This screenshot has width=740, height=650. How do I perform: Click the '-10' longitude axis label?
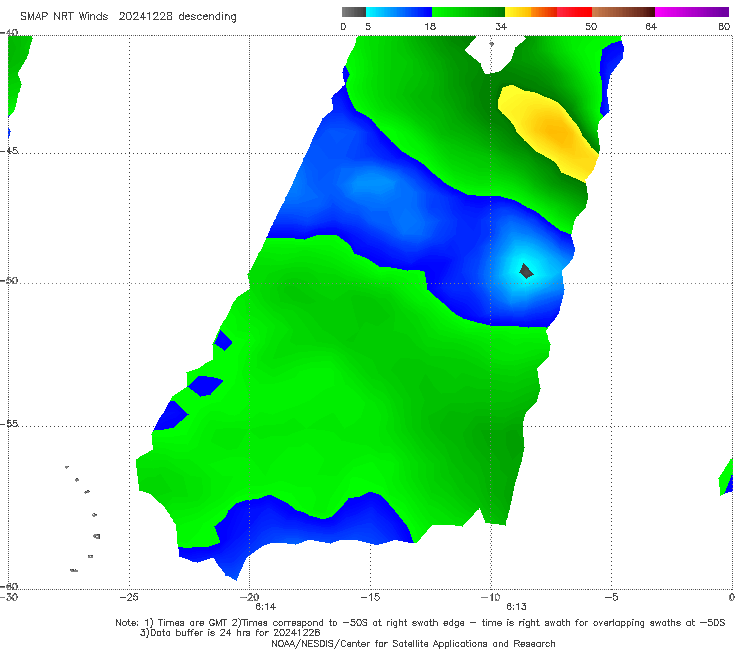490,597
